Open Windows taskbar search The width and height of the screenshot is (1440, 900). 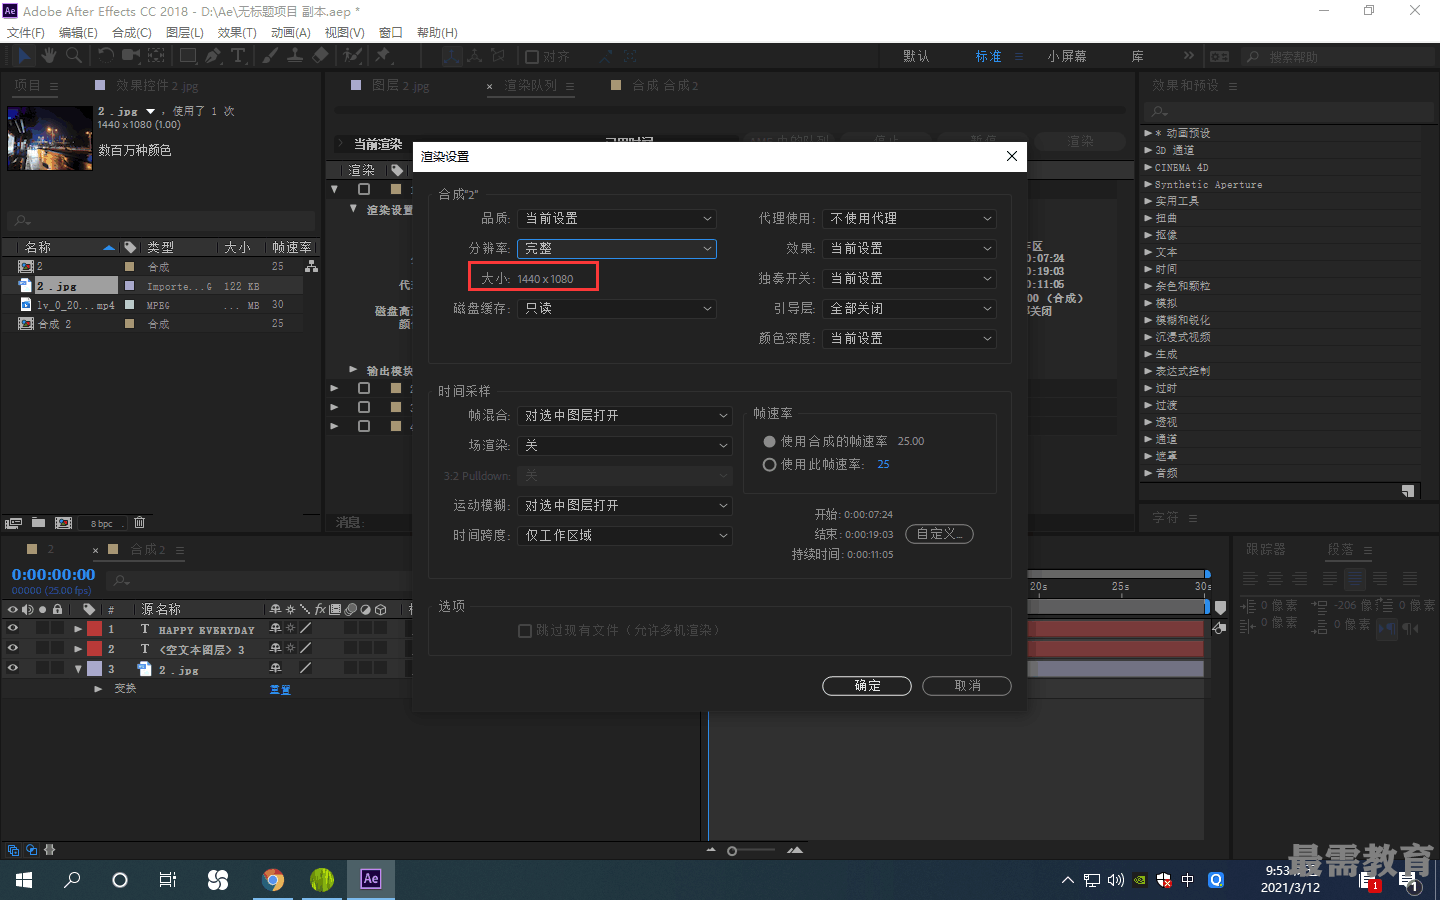click(x=72, y=879)
